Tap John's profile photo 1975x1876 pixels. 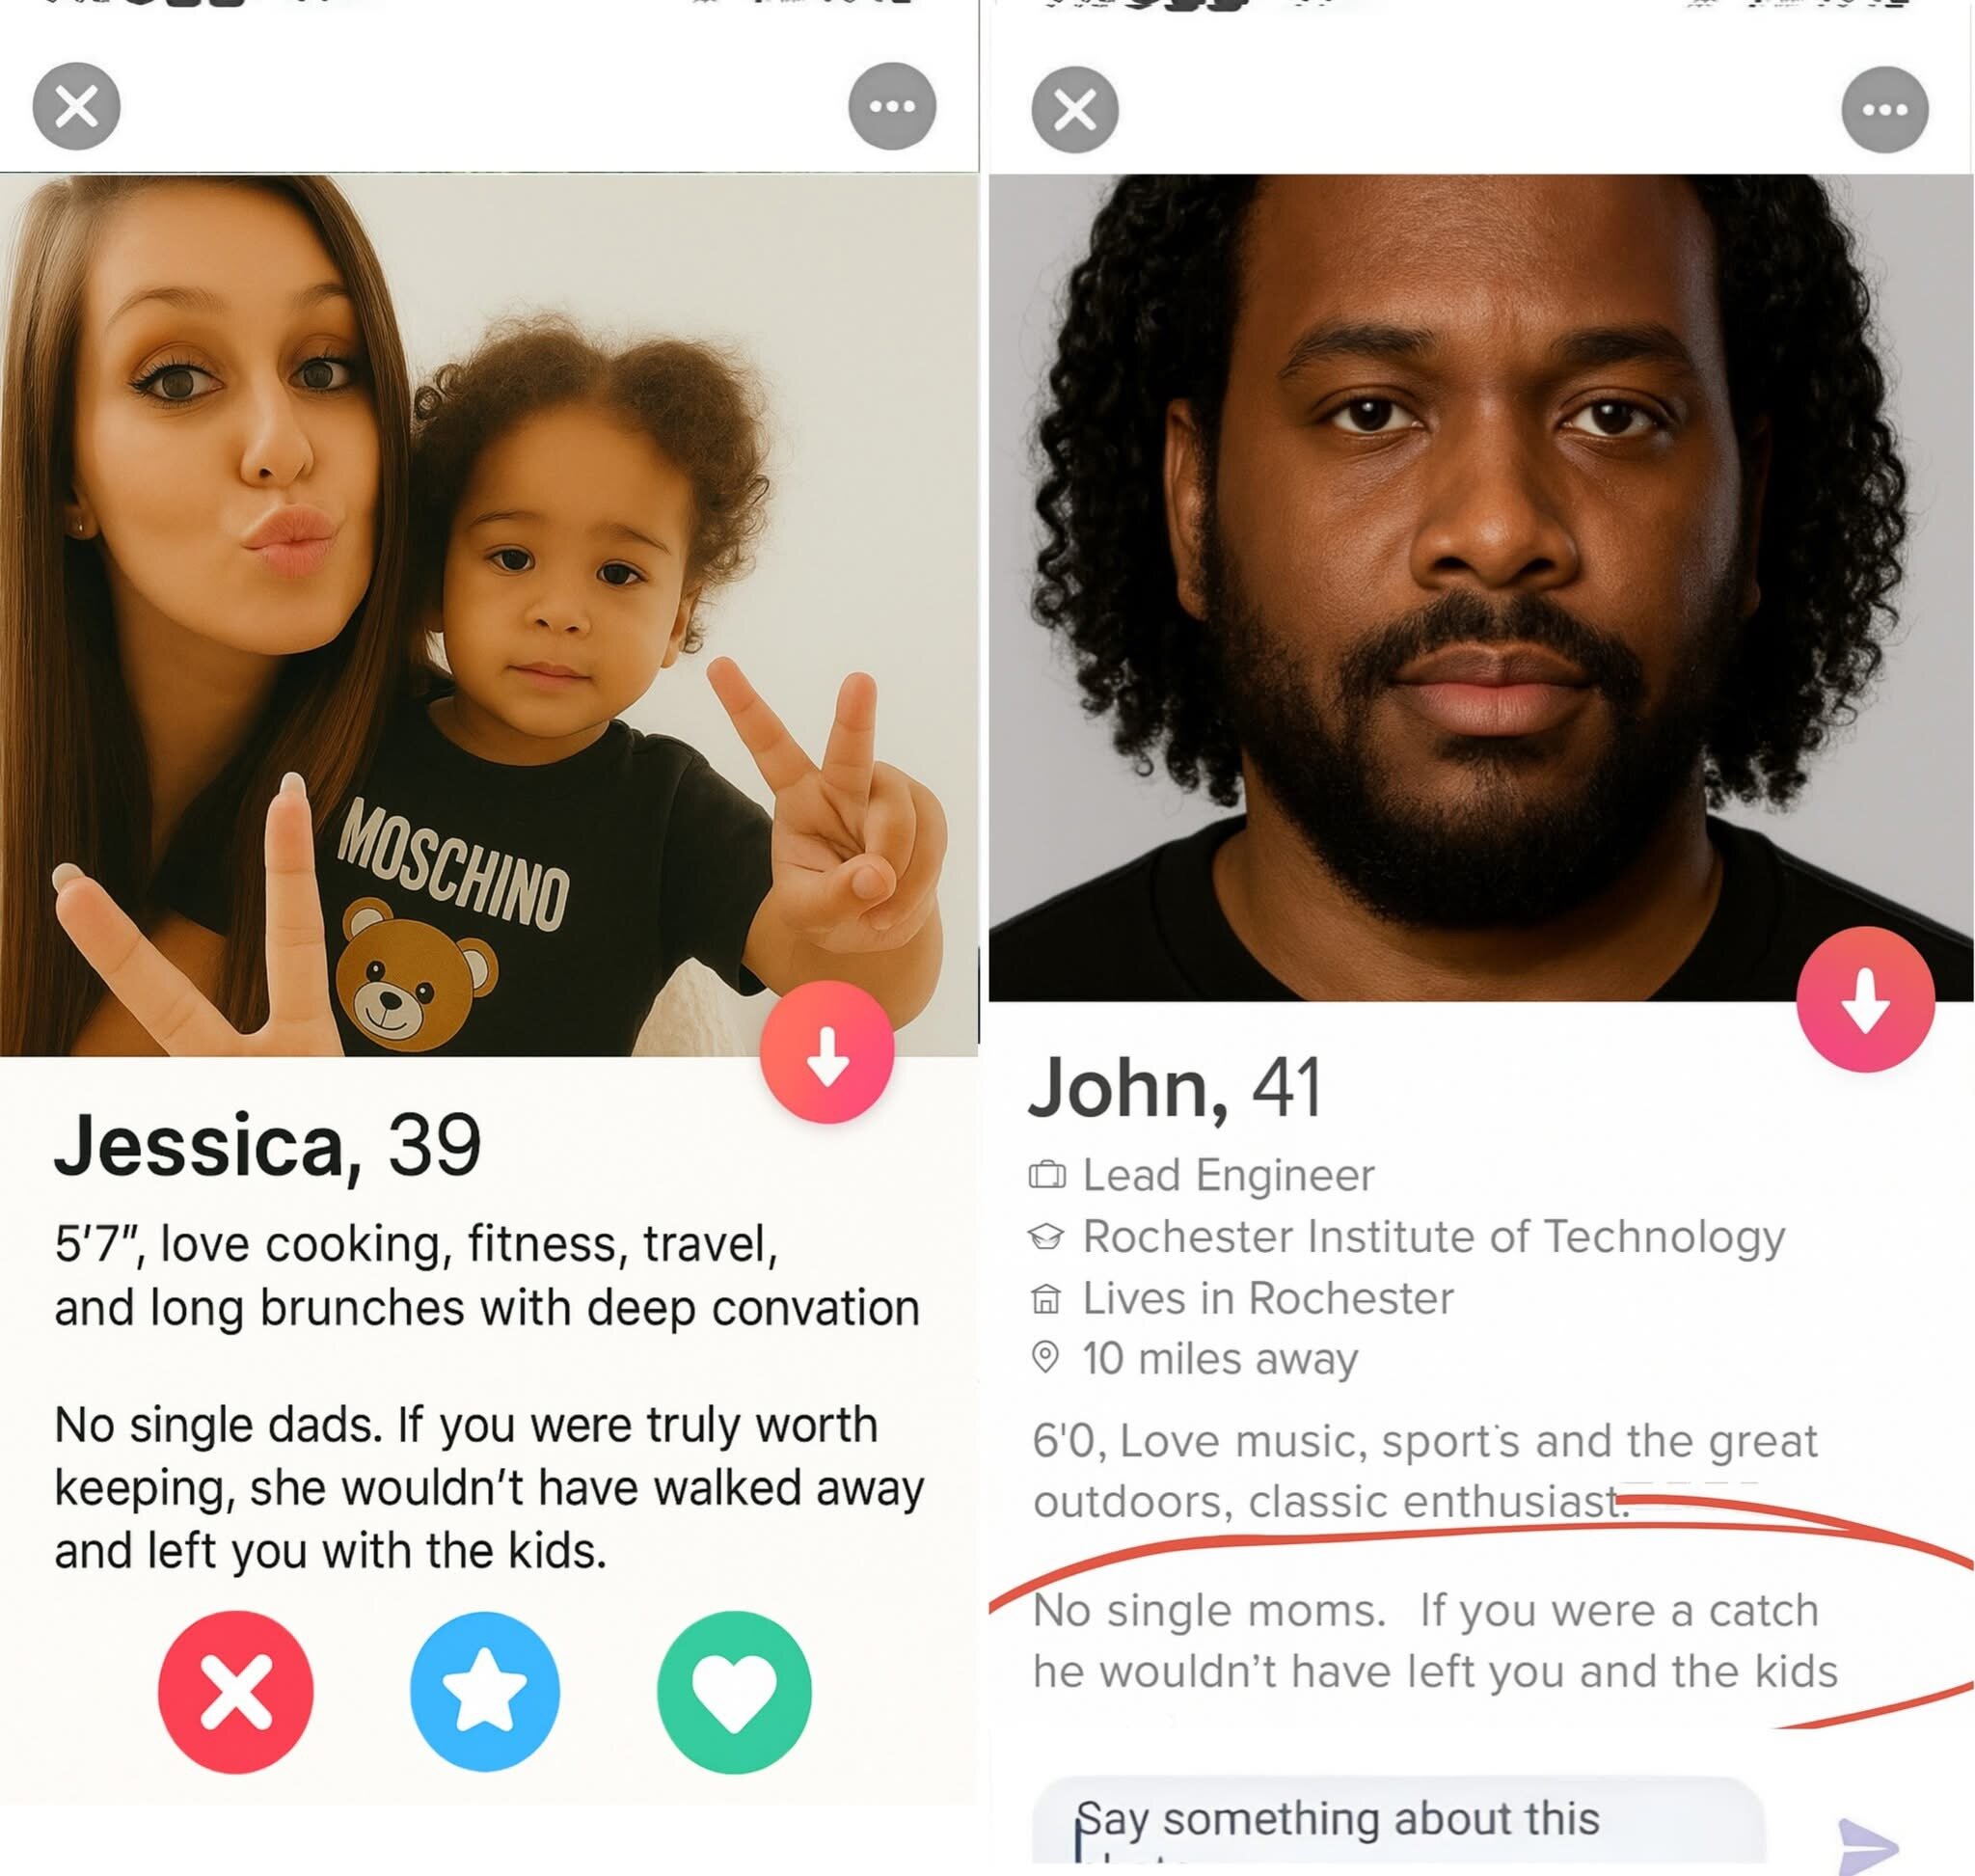coord(1481,588)
